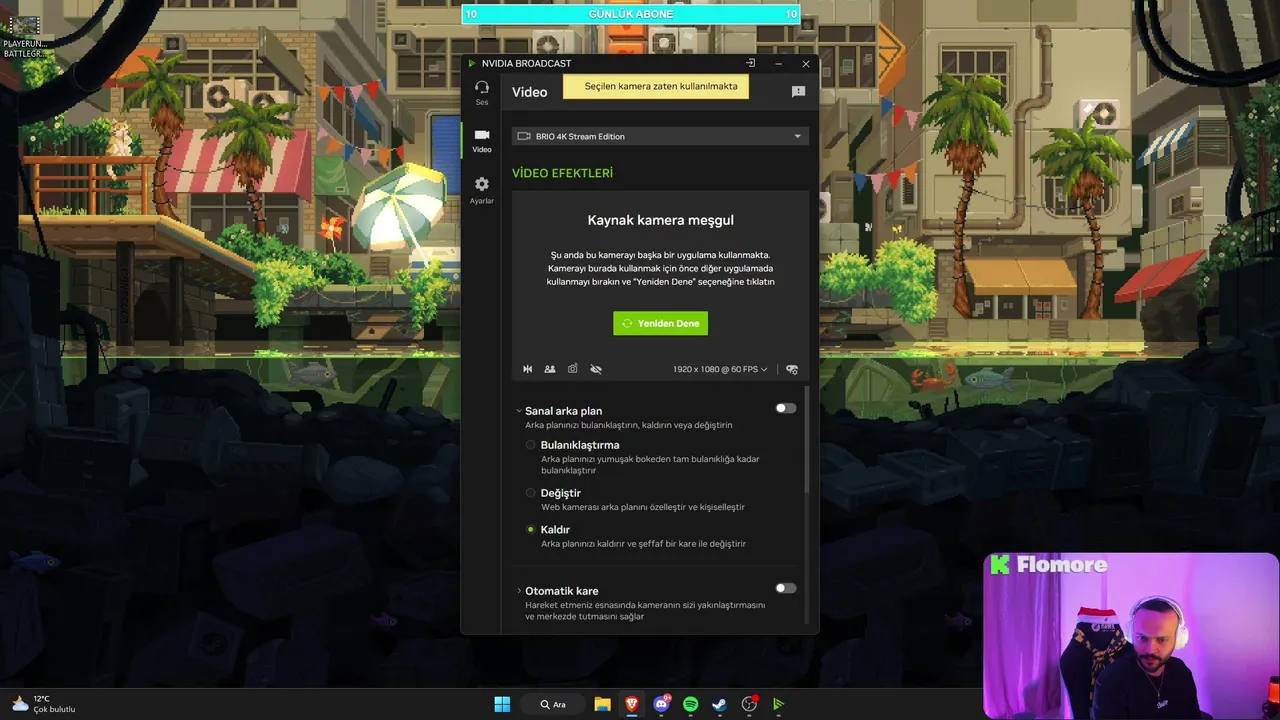Click the taskbar Ara search box
The image size is (1280, 720).
(553, 704)
